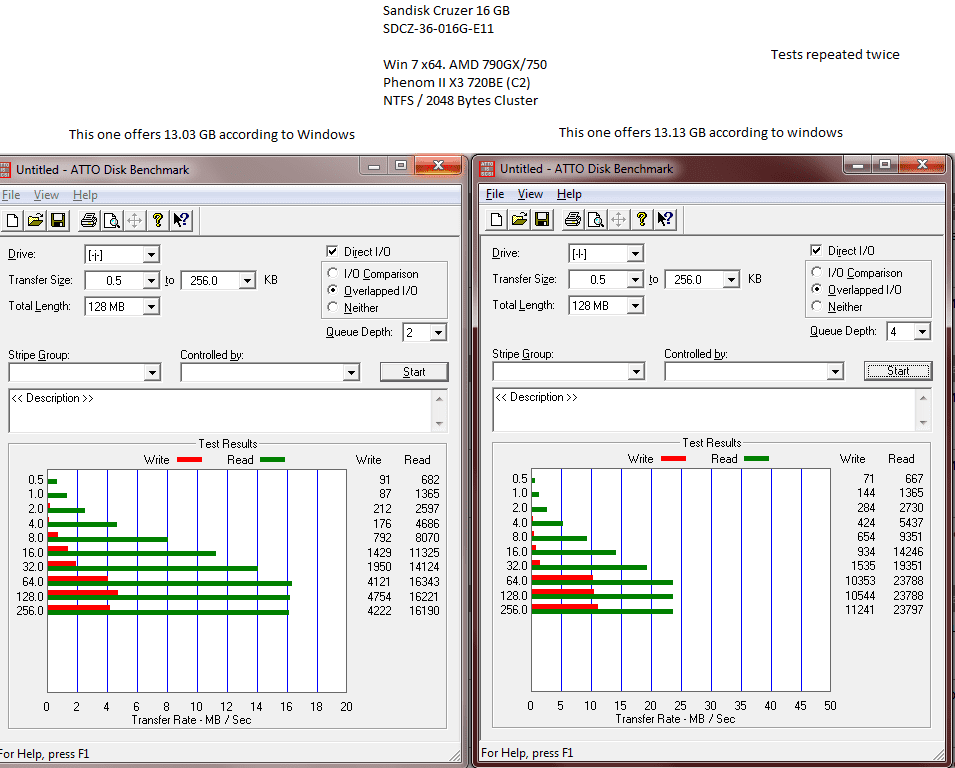Screen dimensions: 955x768
Task: Click the size grip in right window corner
Action: [939, 754]
